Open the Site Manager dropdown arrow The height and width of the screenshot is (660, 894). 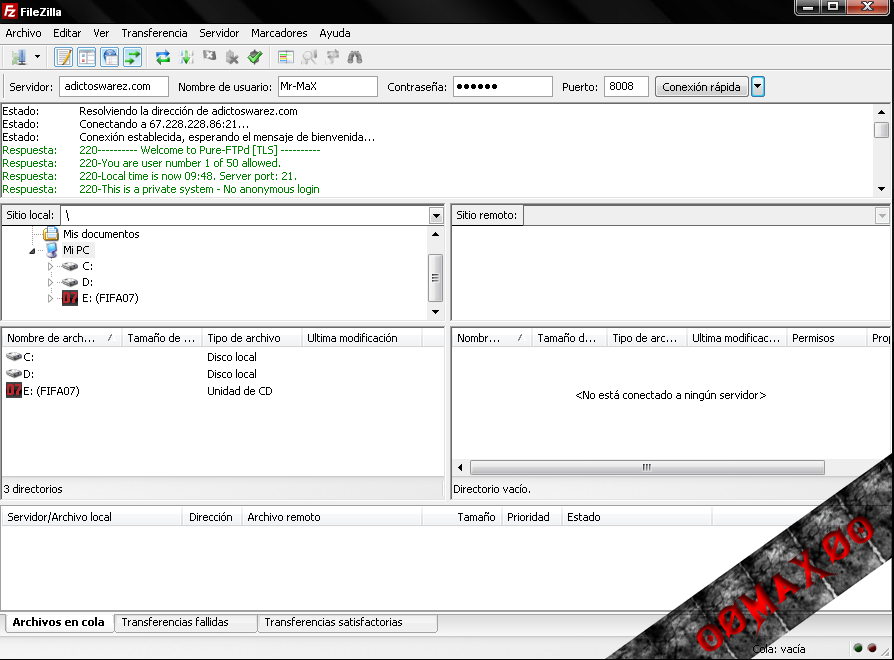tap(37, 57)
